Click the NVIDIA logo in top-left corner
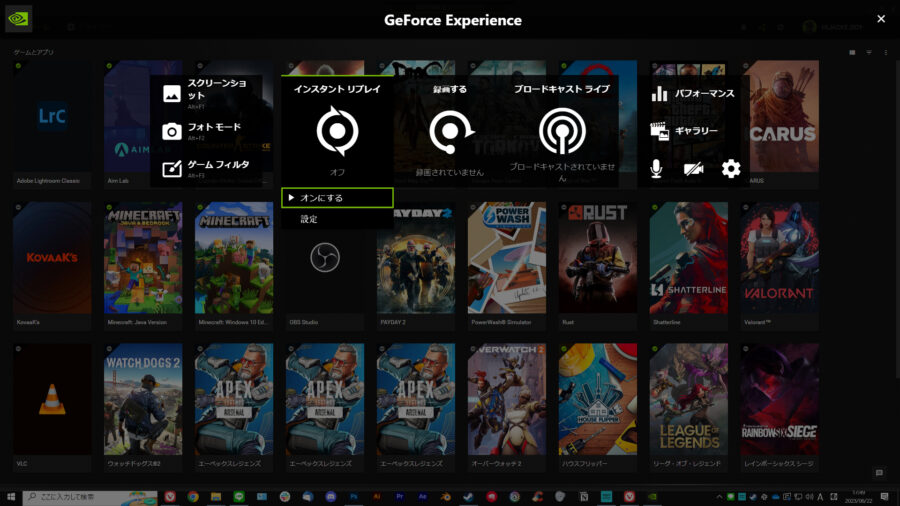Viewport: 900px width, 506px height. point(18,19)
